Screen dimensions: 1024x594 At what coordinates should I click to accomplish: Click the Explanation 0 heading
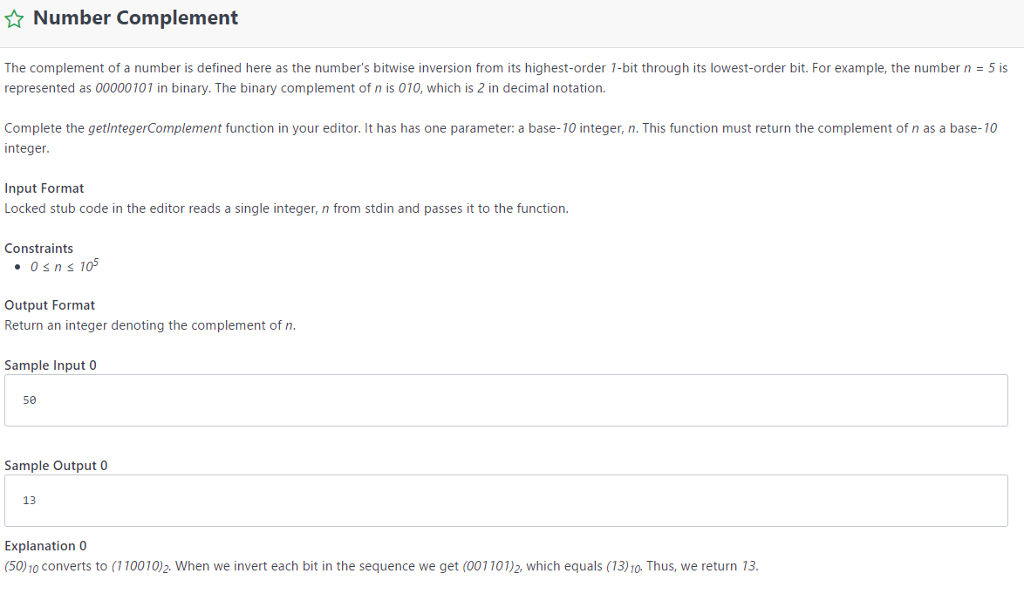click(x=46, y=546)
